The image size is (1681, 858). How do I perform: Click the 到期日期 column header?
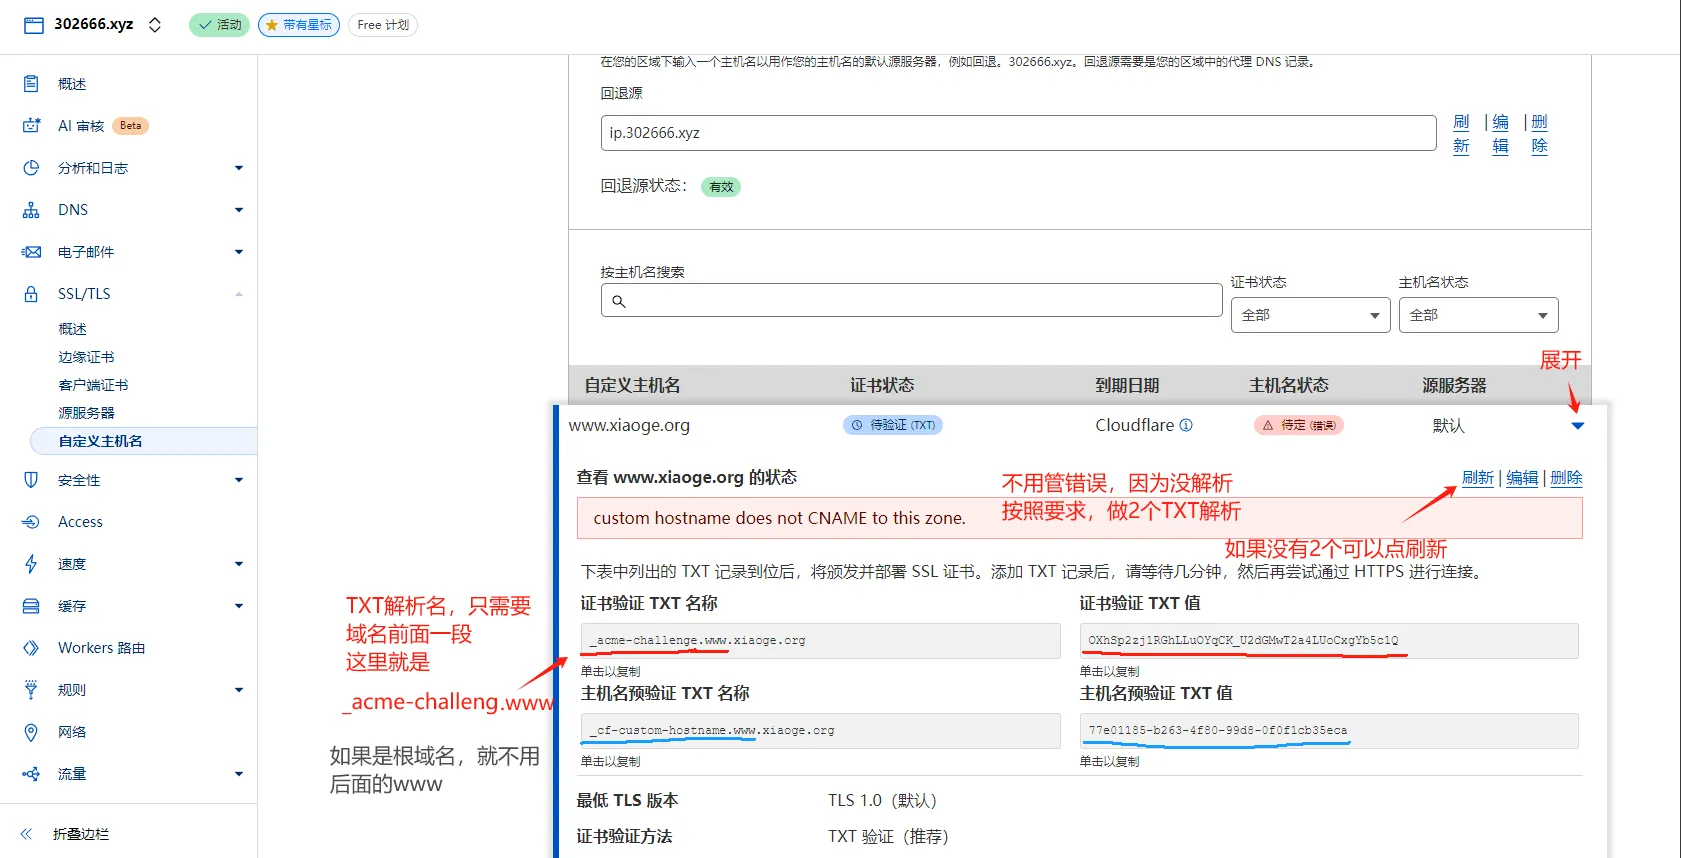(1127, 385)
